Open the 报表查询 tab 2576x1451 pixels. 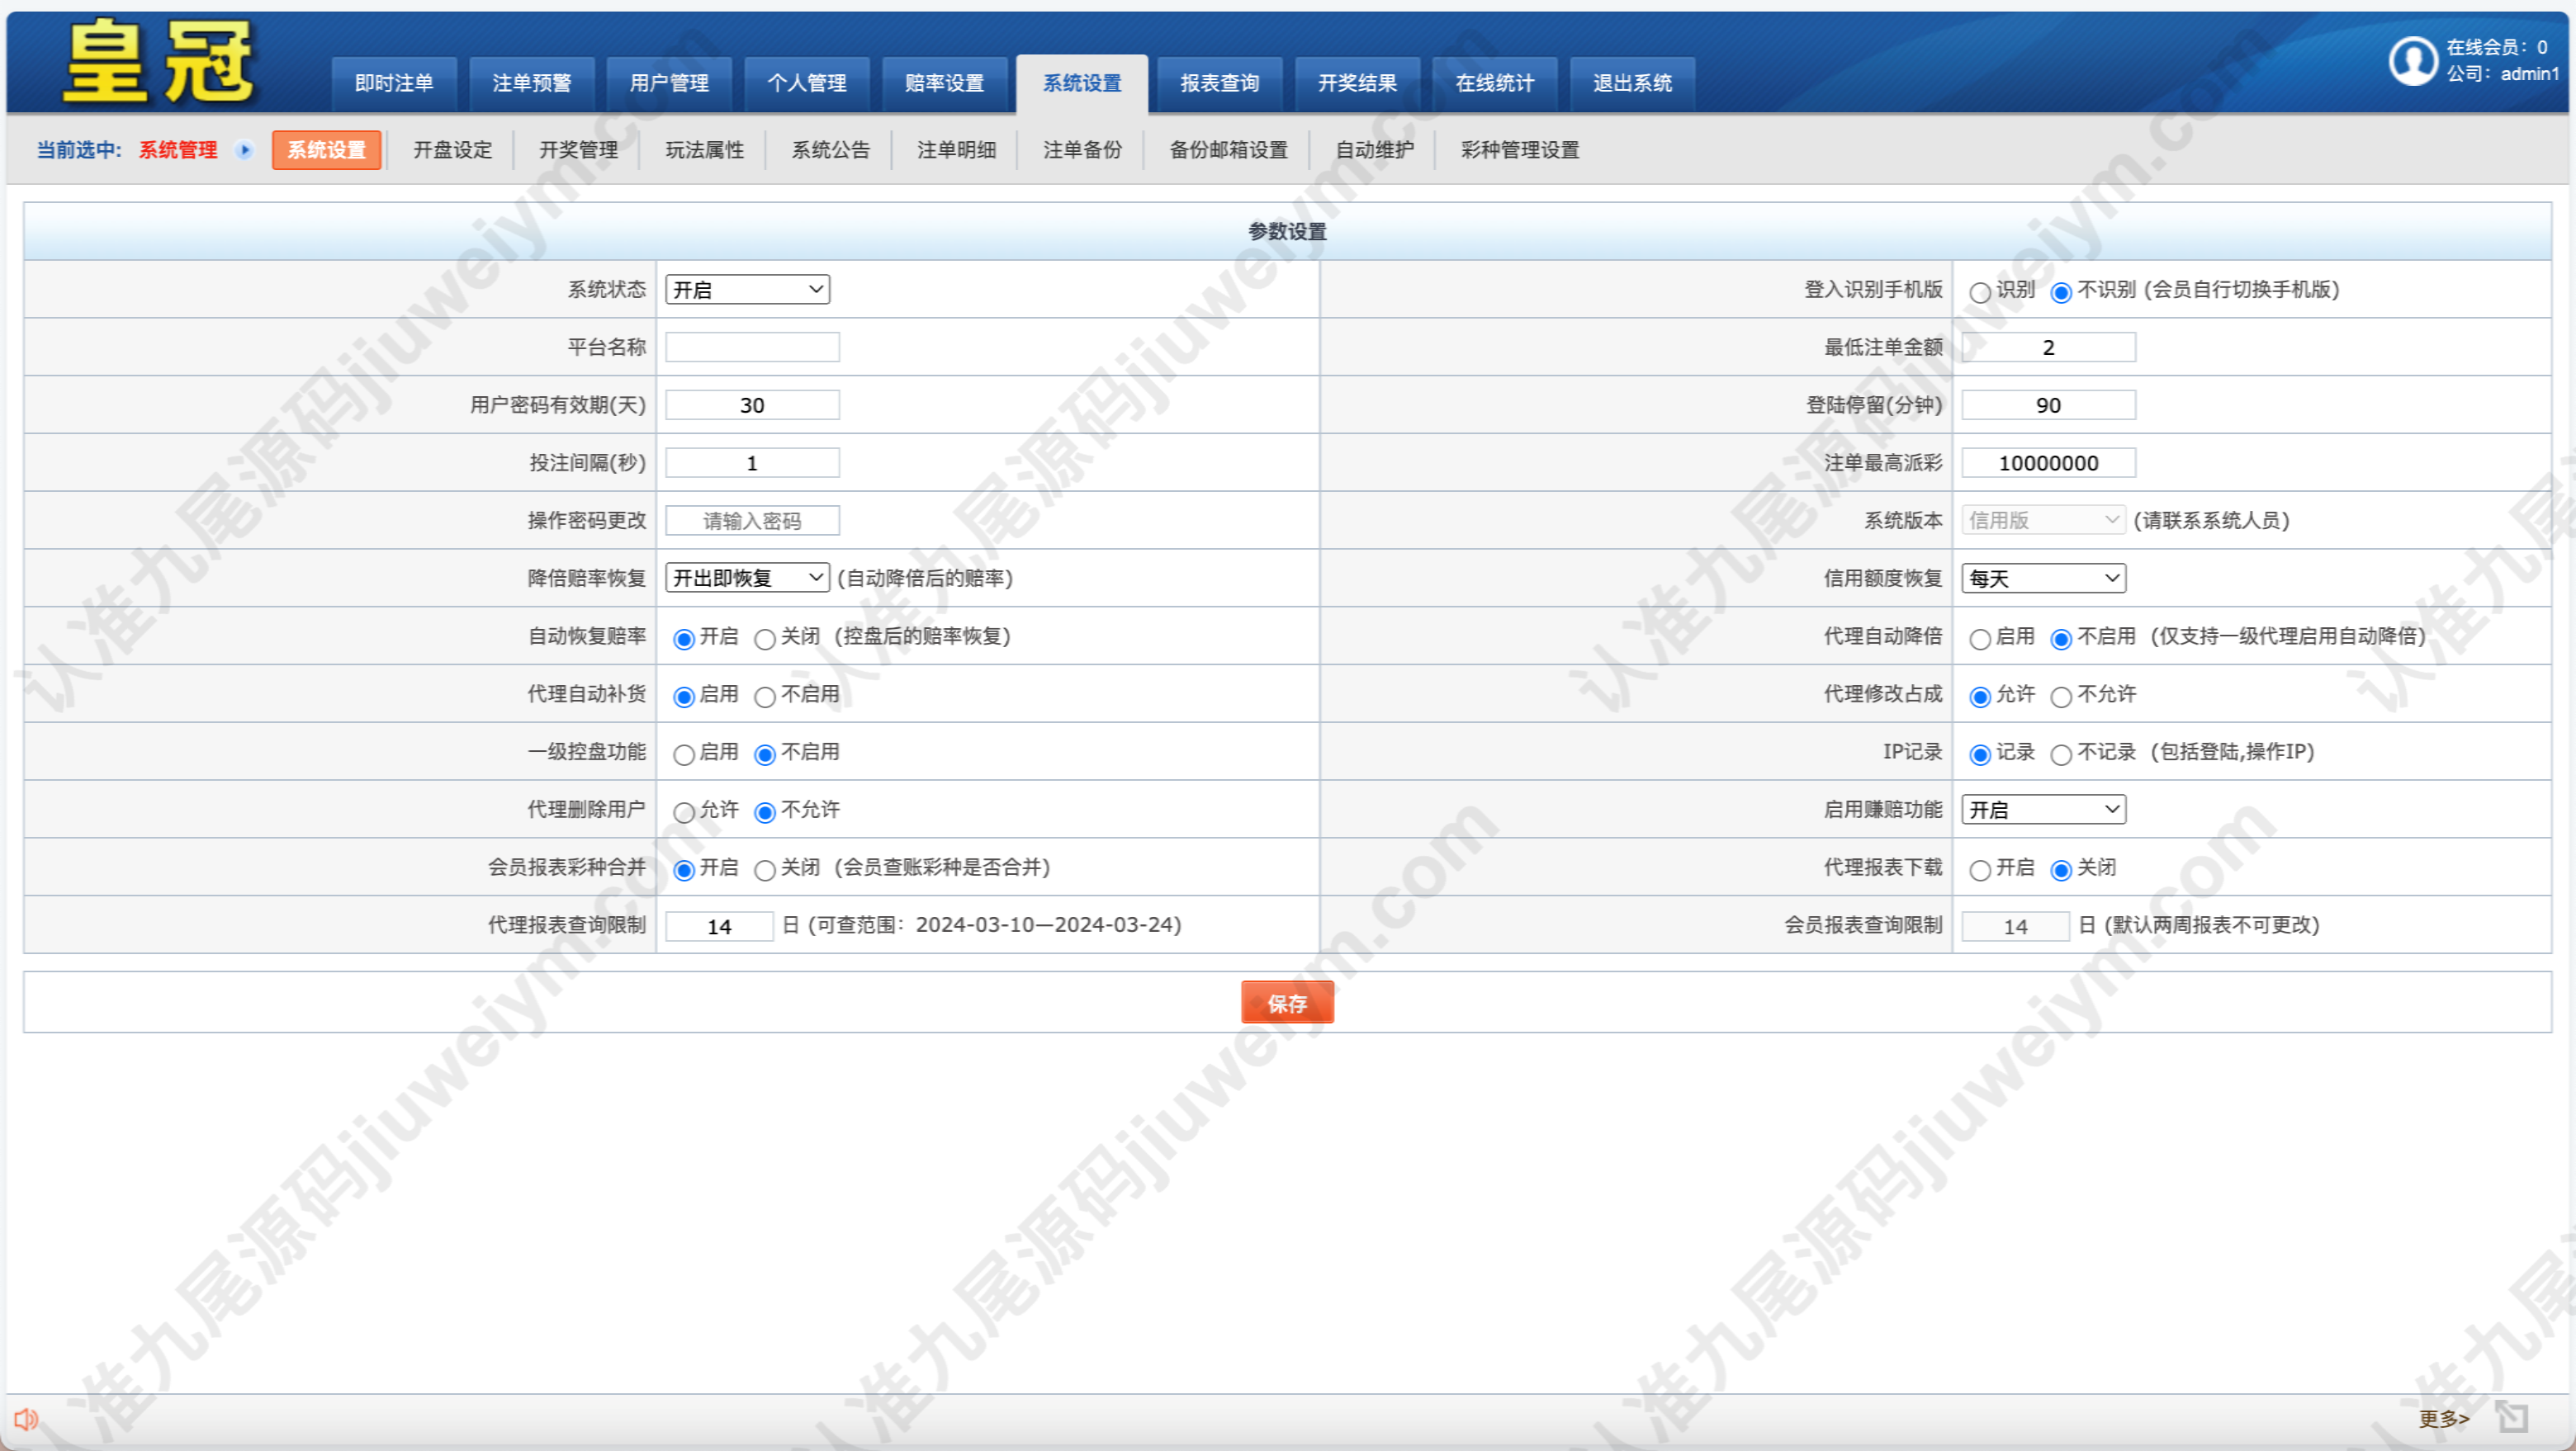1219,83
